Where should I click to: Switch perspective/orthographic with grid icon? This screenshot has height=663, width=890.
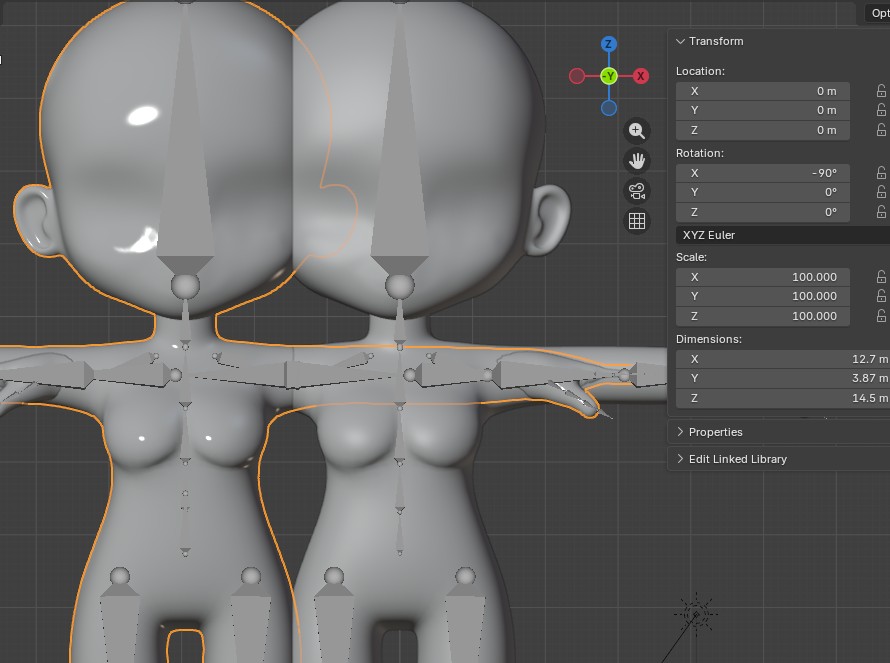637,221
